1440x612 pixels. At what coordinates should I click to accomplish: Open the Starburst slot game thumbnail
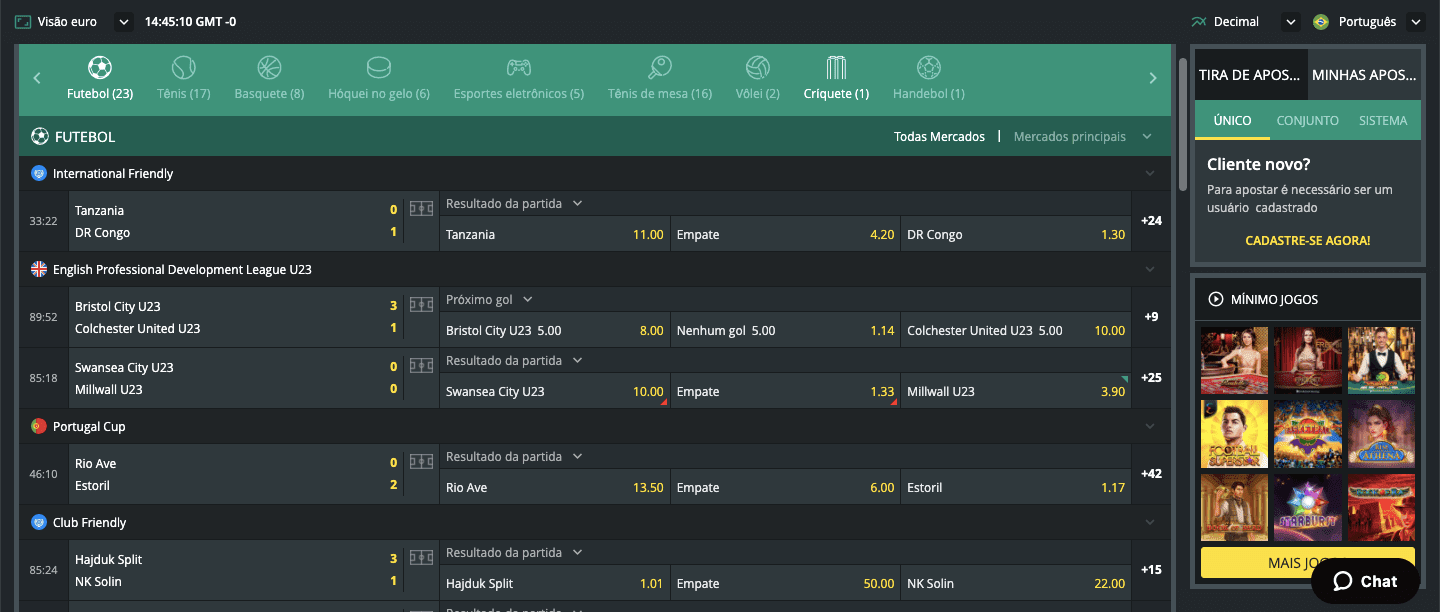pyautogui.click(x=1307, y=507)
